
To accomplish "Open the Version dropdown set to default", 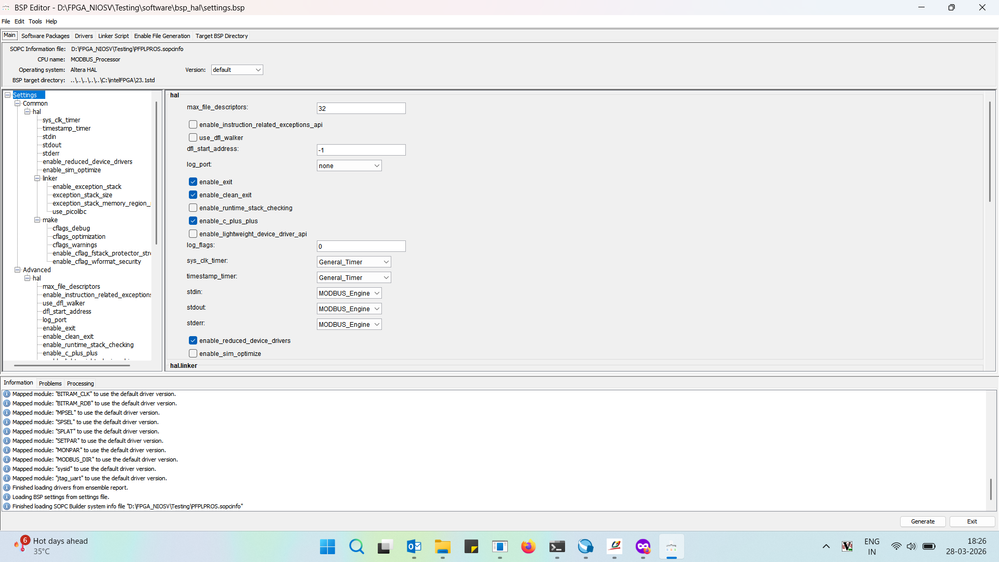I will 237,69.
